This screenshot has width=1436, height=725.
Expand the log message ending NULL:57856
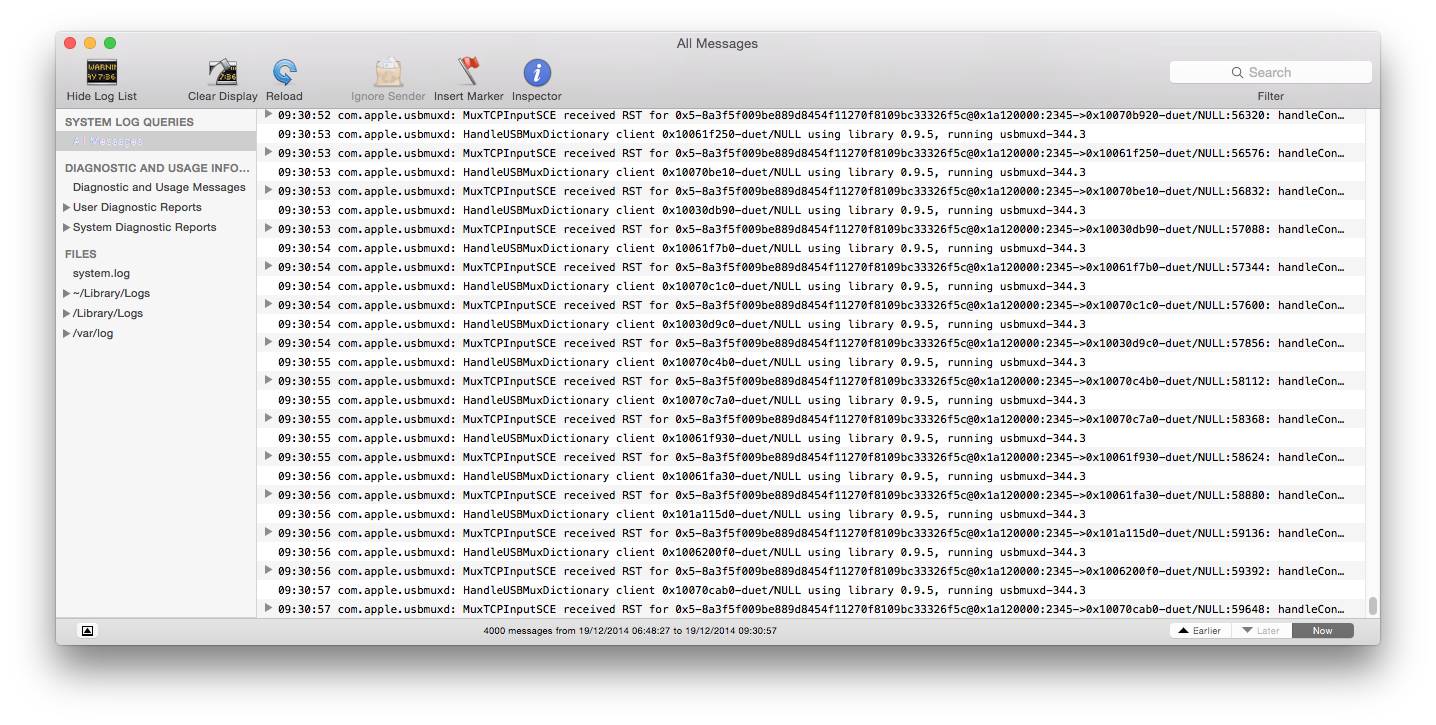click(268, 342)
